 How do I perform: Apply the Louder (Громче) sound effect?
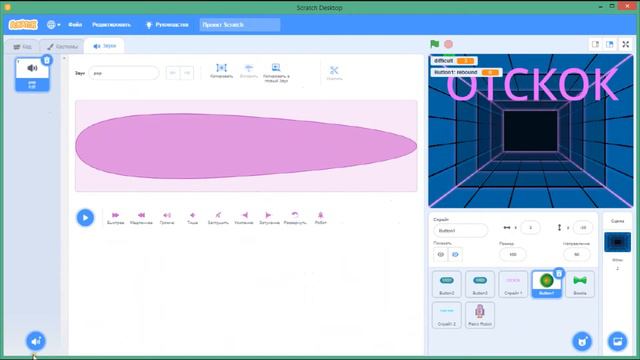coord(167,218)
